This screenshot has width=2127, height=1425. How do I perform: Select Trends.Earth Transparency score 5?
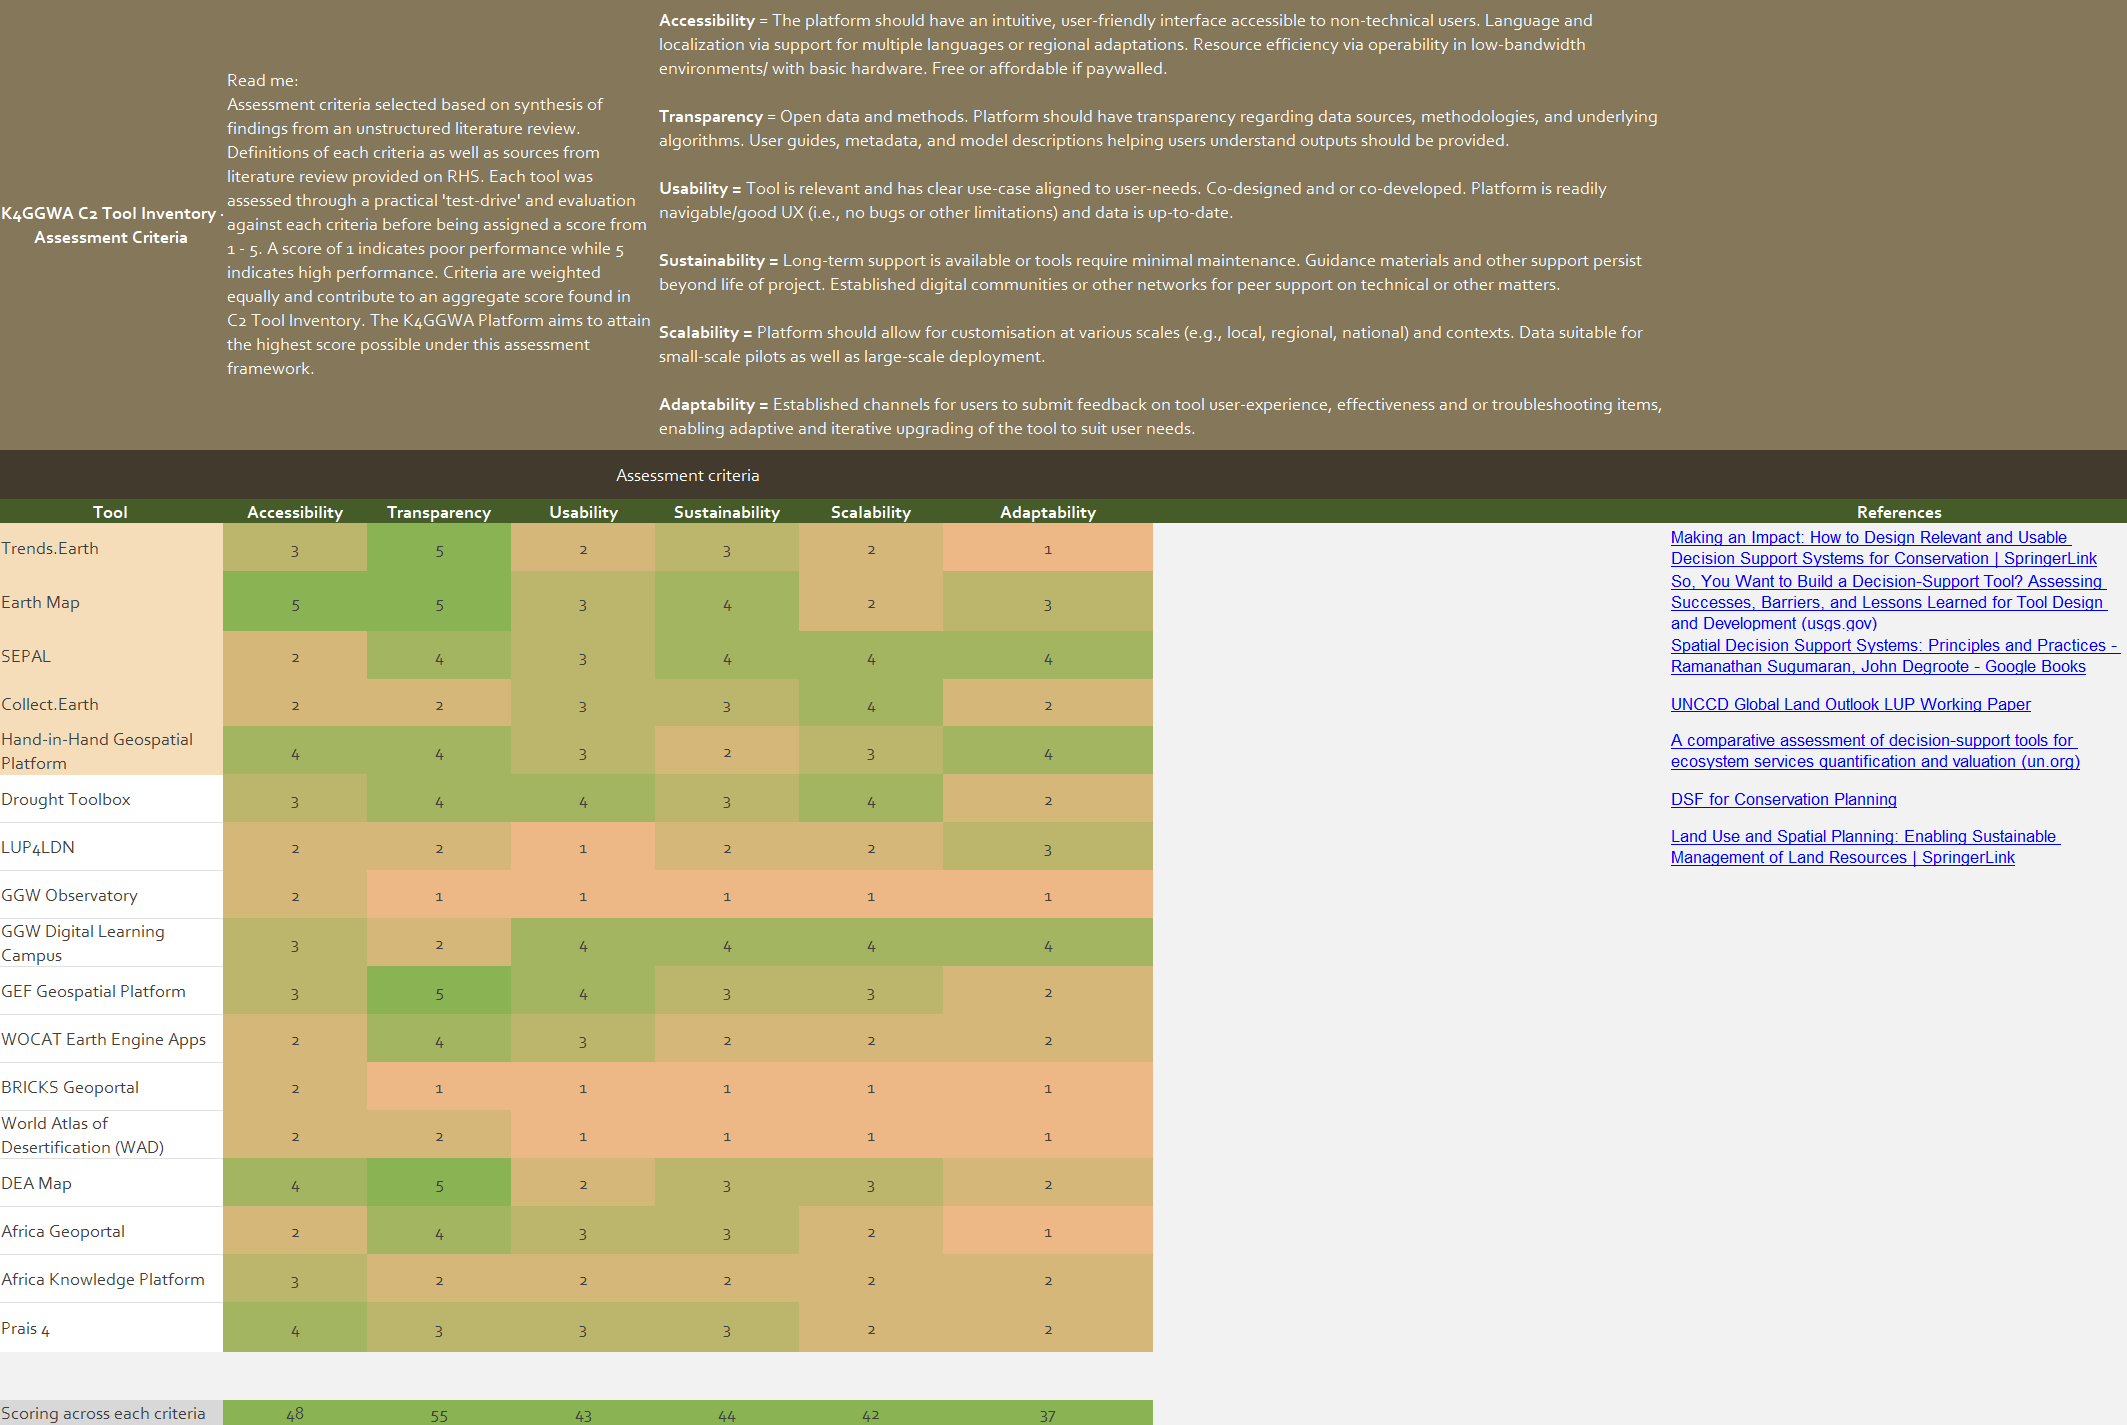point(439,548)
